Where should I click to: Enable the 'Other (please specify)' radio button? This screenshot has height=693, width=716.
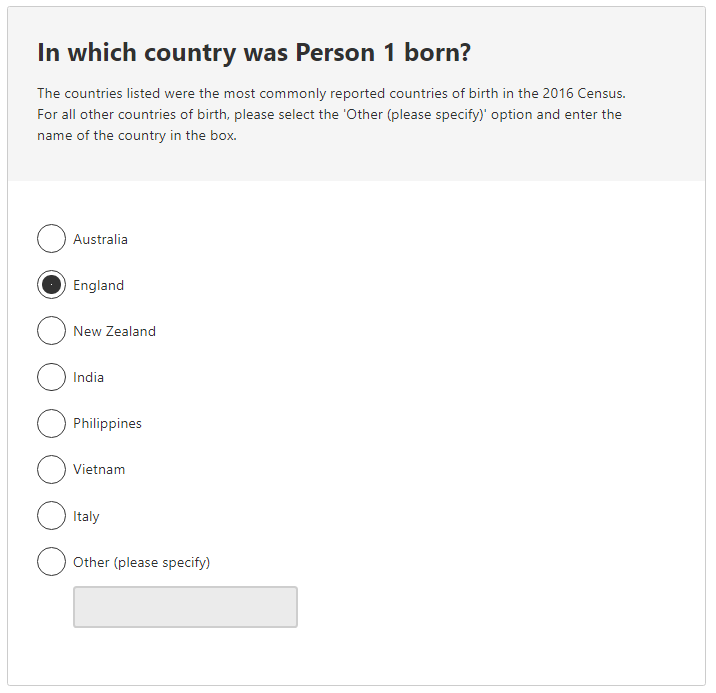click(51, 562)
